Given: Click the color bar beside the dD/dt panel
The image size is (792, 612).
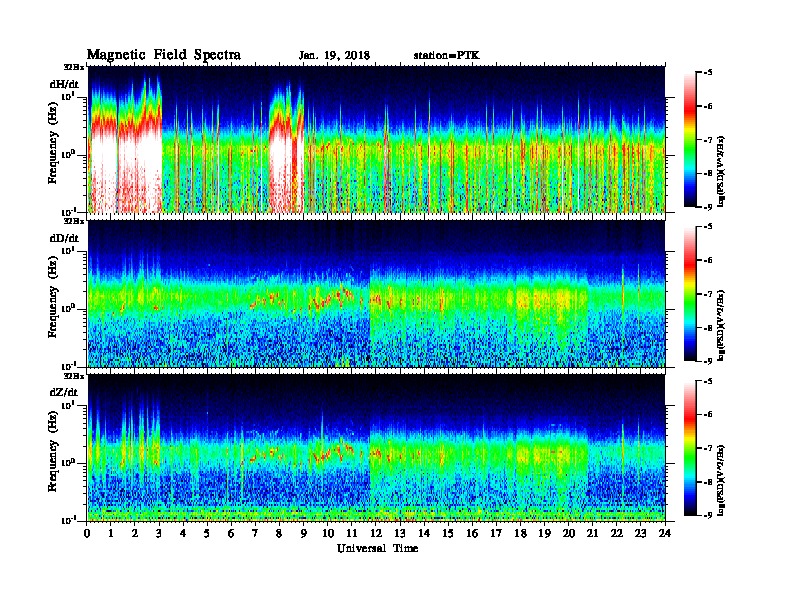Looking at the screenshot, I should click(x=689, y=294).
